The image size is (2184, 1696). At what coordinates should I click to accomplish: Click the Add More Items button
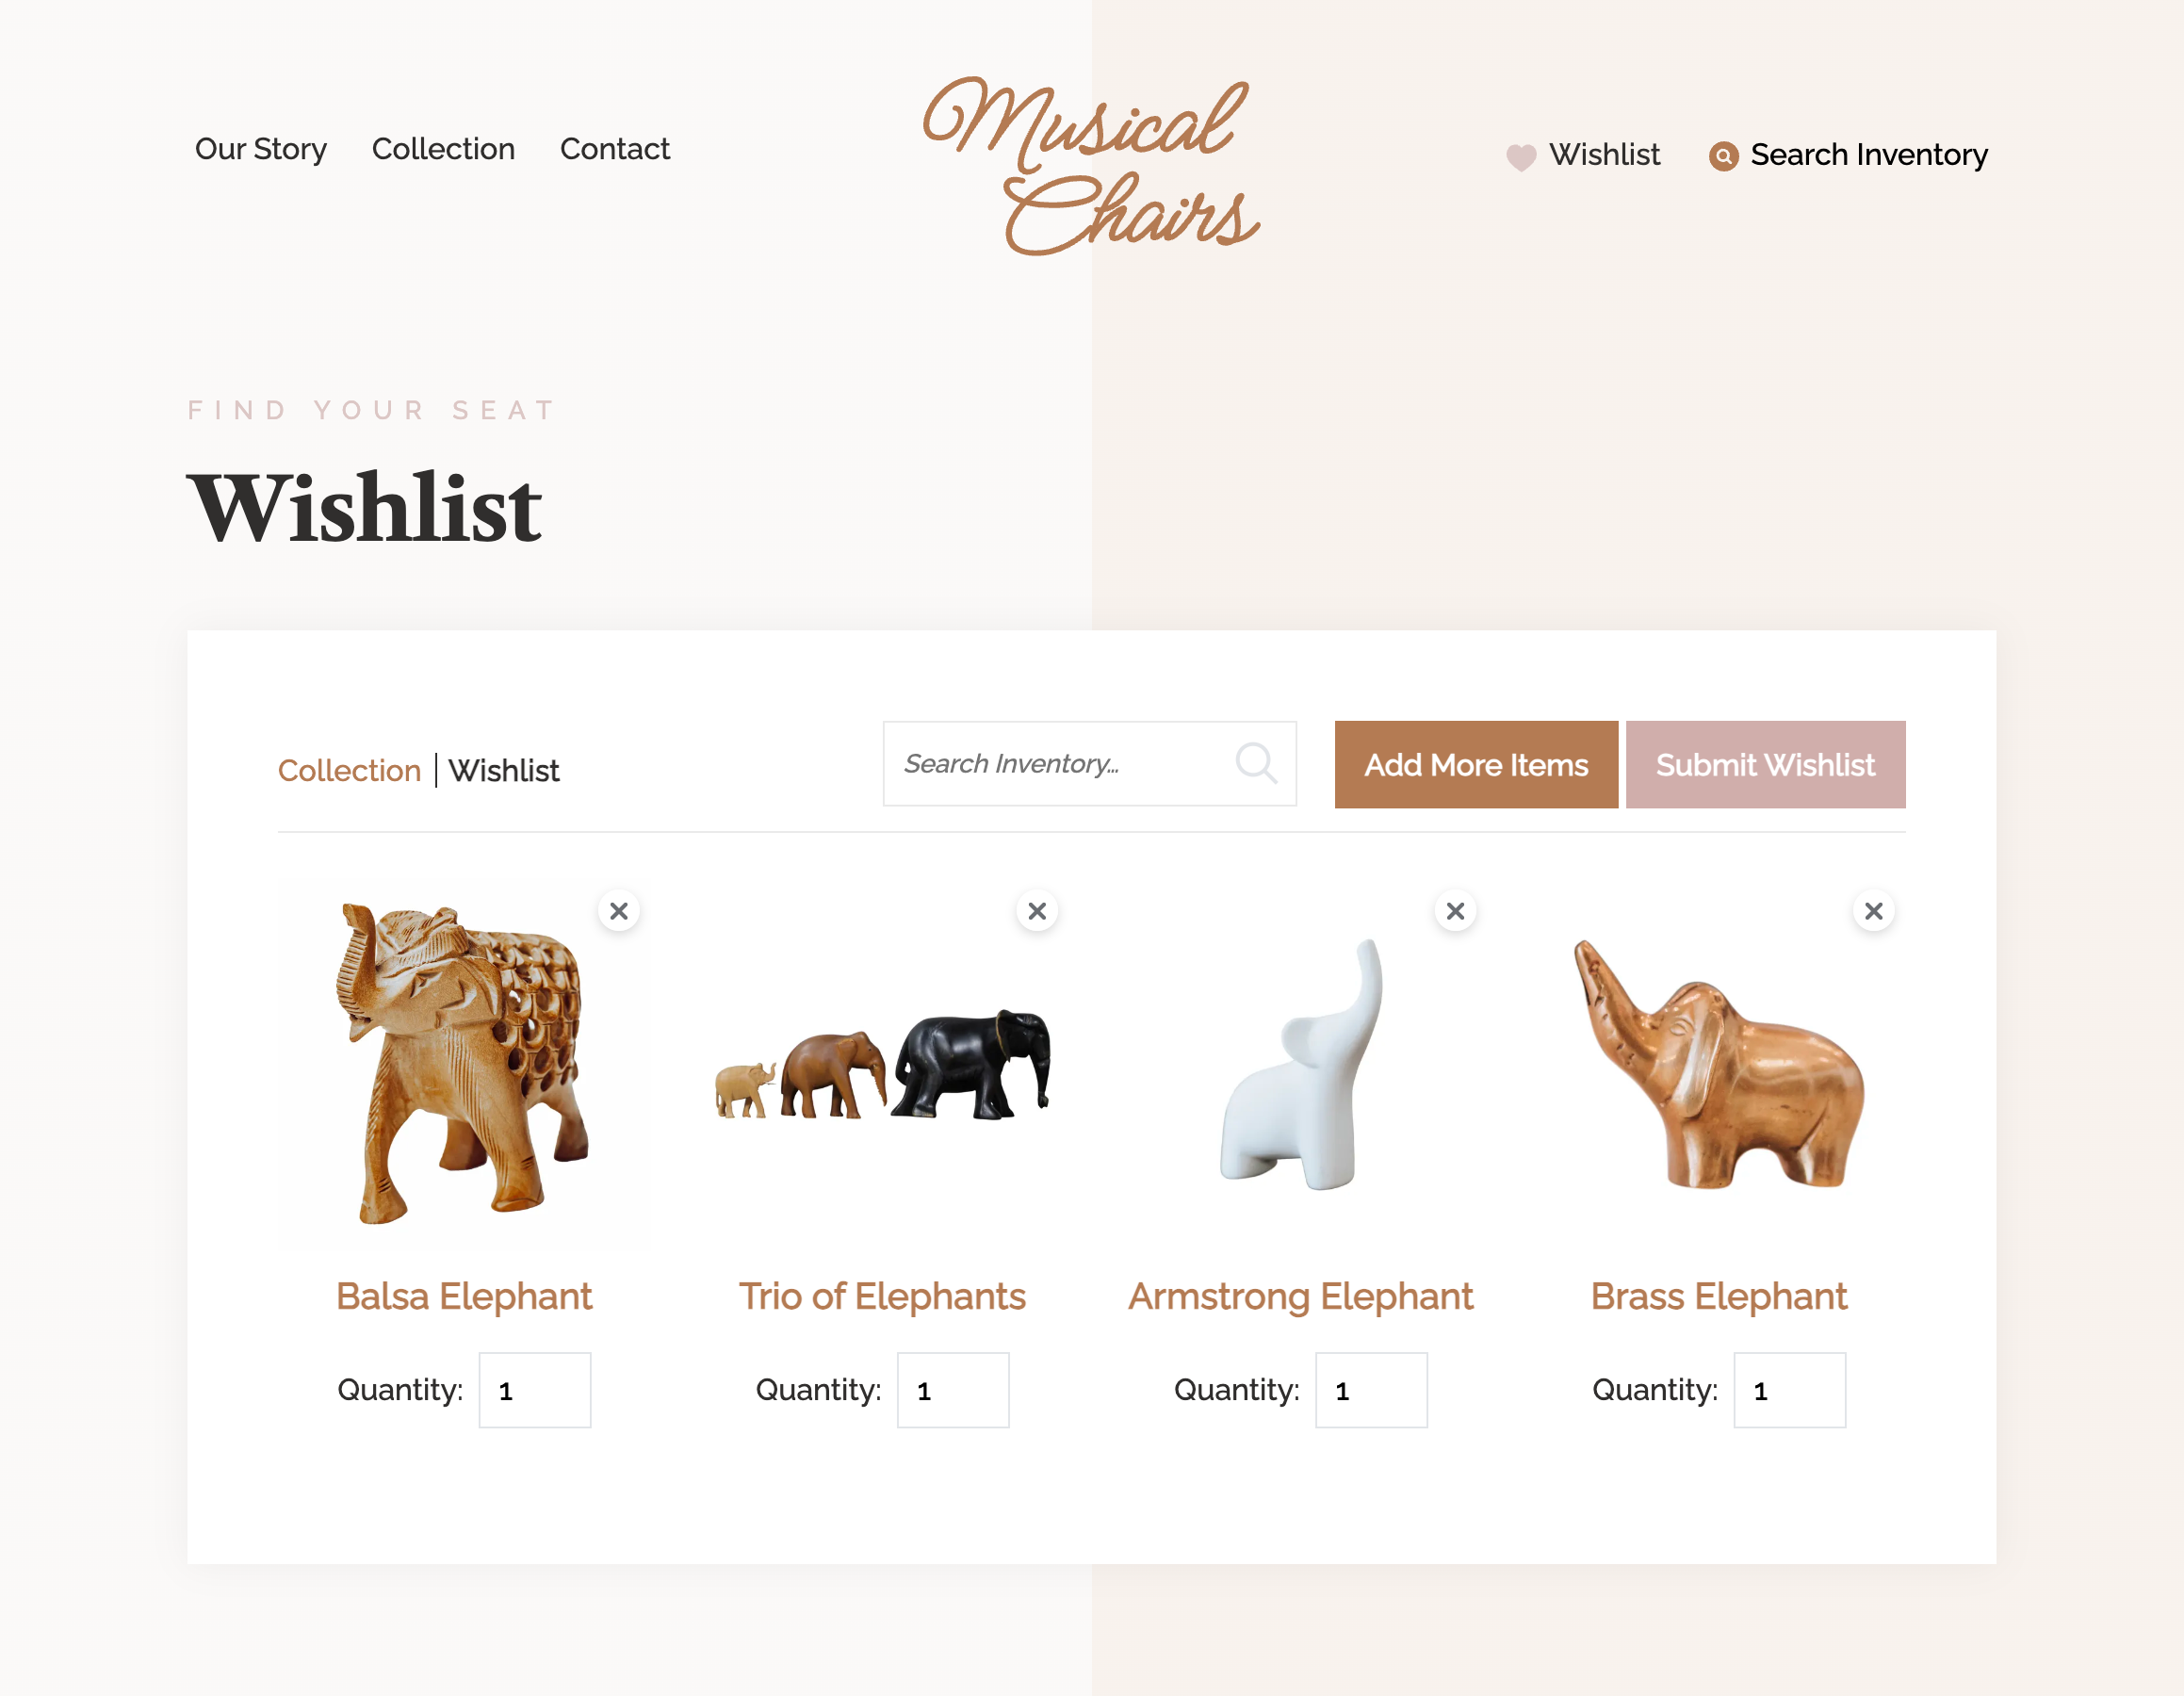1475,764
